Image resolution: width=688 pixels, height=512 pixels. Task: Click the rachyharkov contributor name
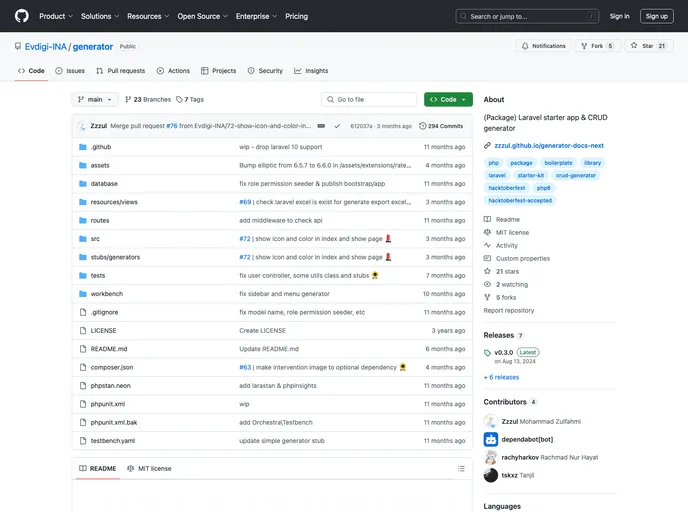point(520,457)
